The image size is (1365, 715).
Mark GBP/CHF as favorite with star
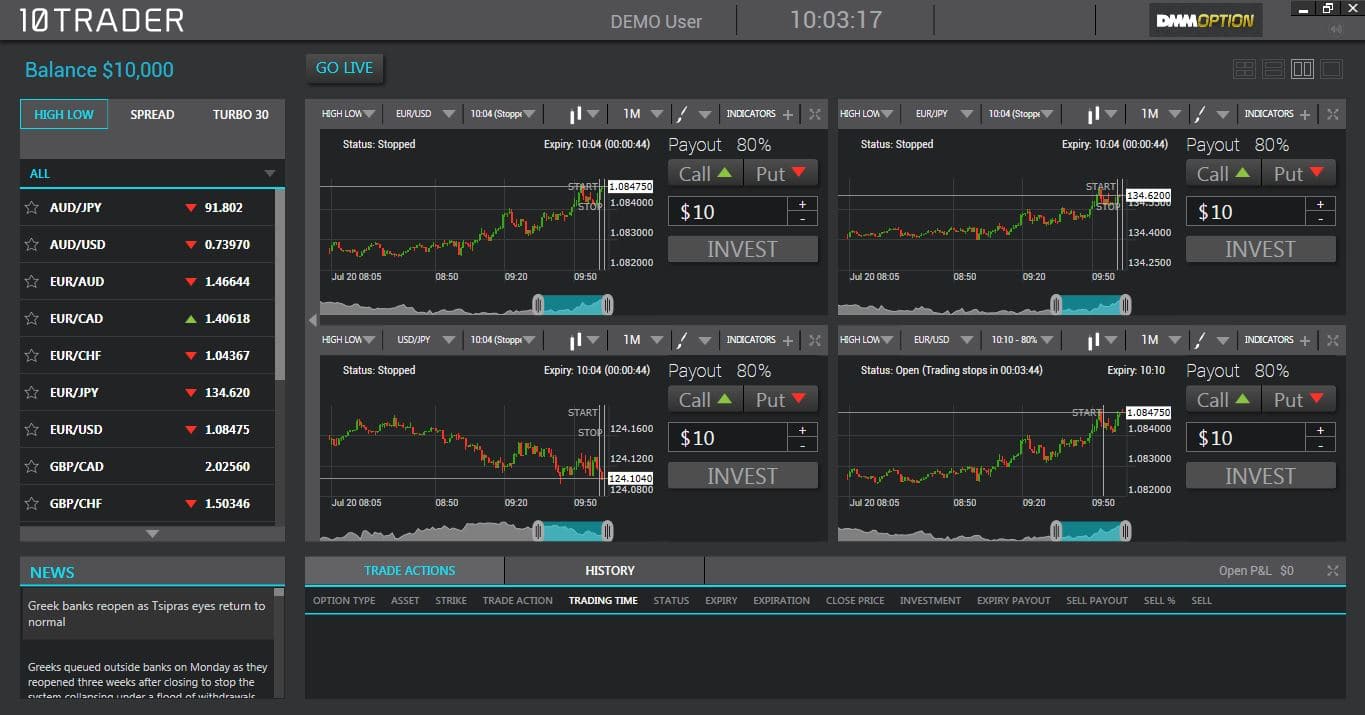[x=32, y=503]
